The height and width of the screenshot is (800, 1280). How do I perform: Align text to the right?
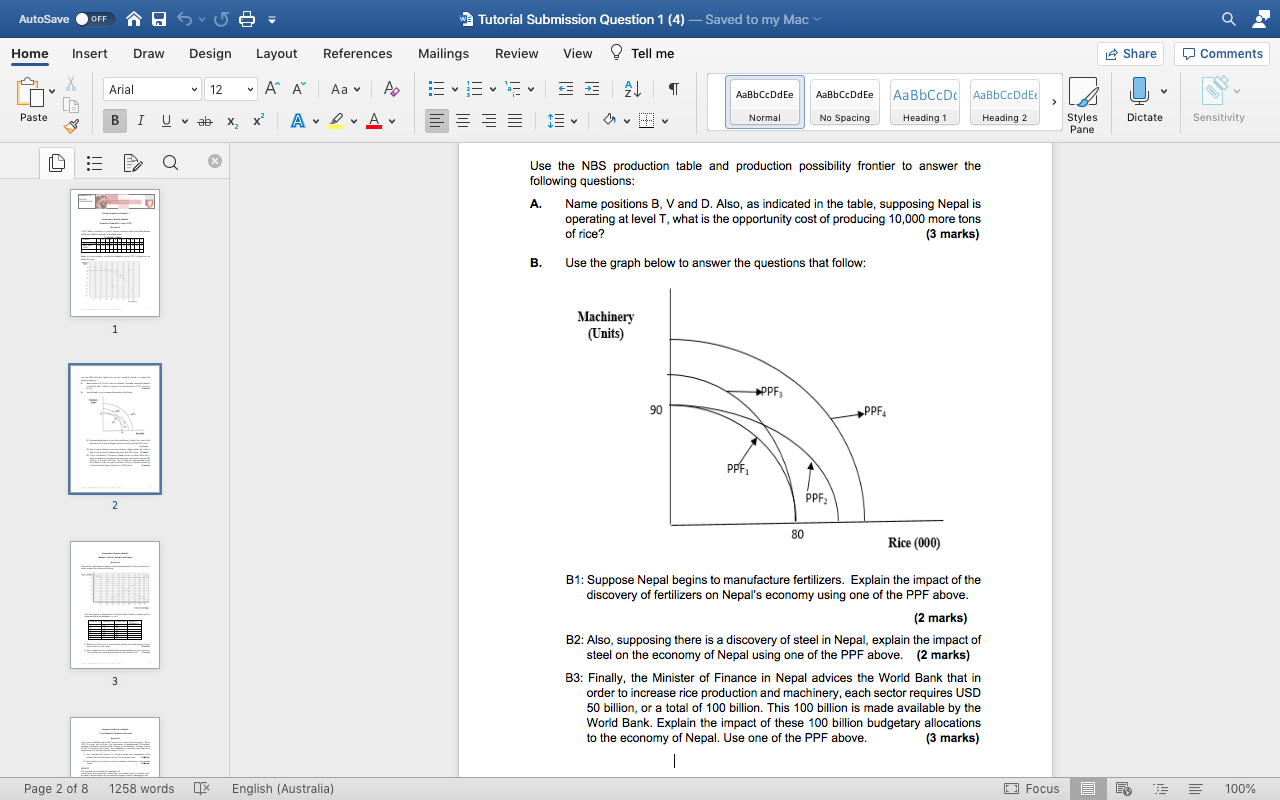pos(489,121)
